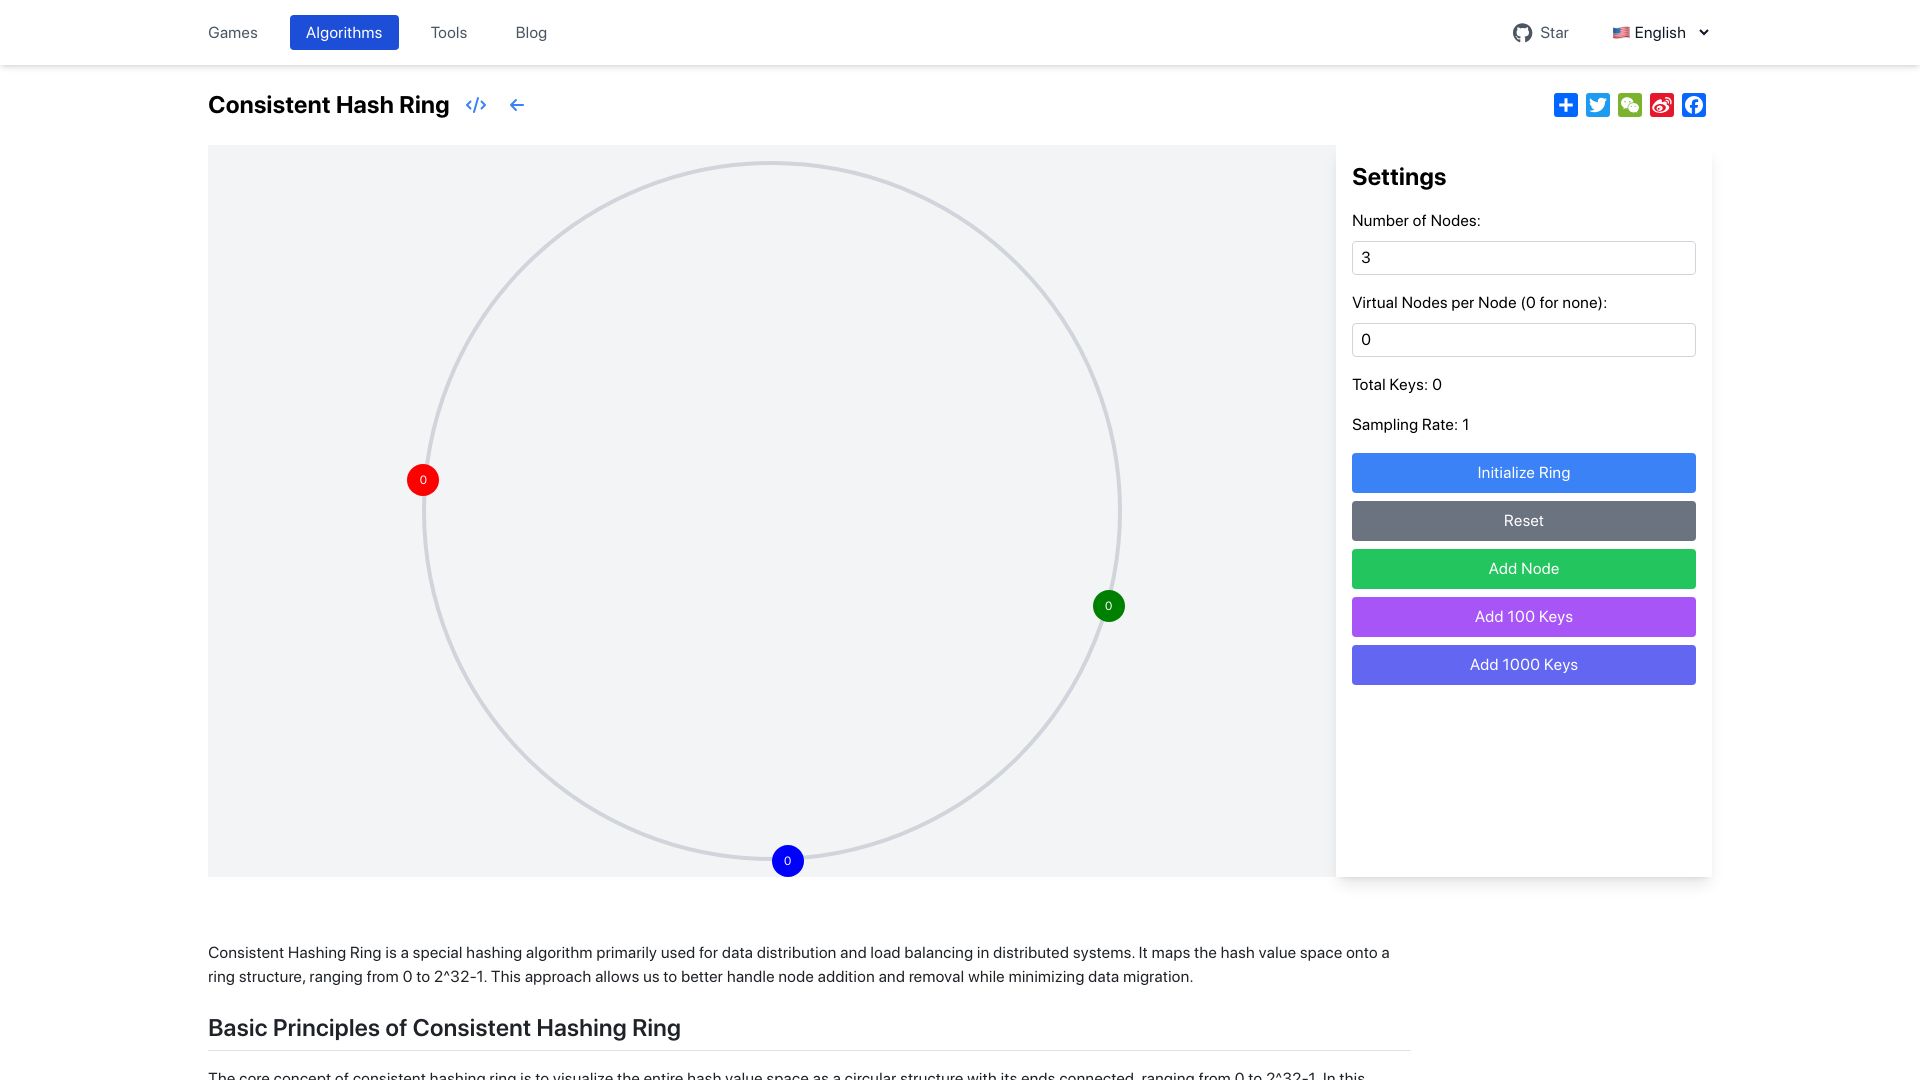This screenshot has width=1920, height=1080.
Task: Focus the Virtual Nodes per Node field
Action: tap(1524, 340)
